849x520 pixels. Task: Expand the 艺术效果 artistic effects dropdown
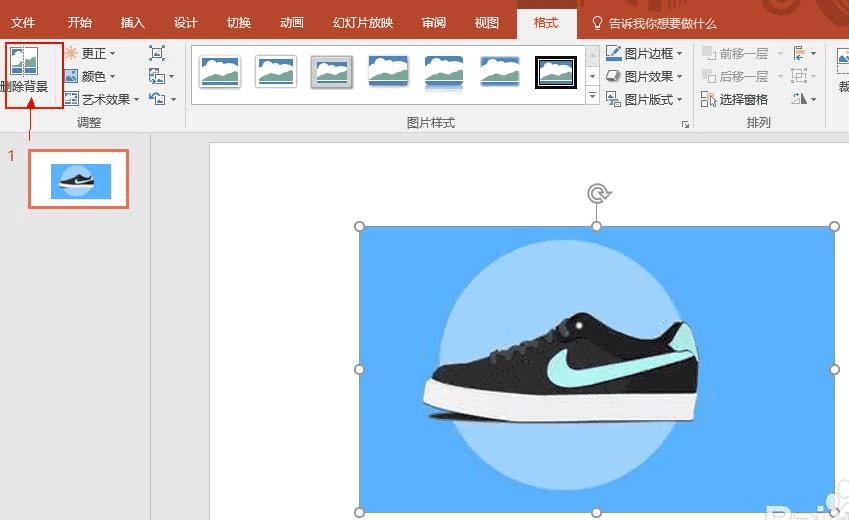(x=102, y=99)
